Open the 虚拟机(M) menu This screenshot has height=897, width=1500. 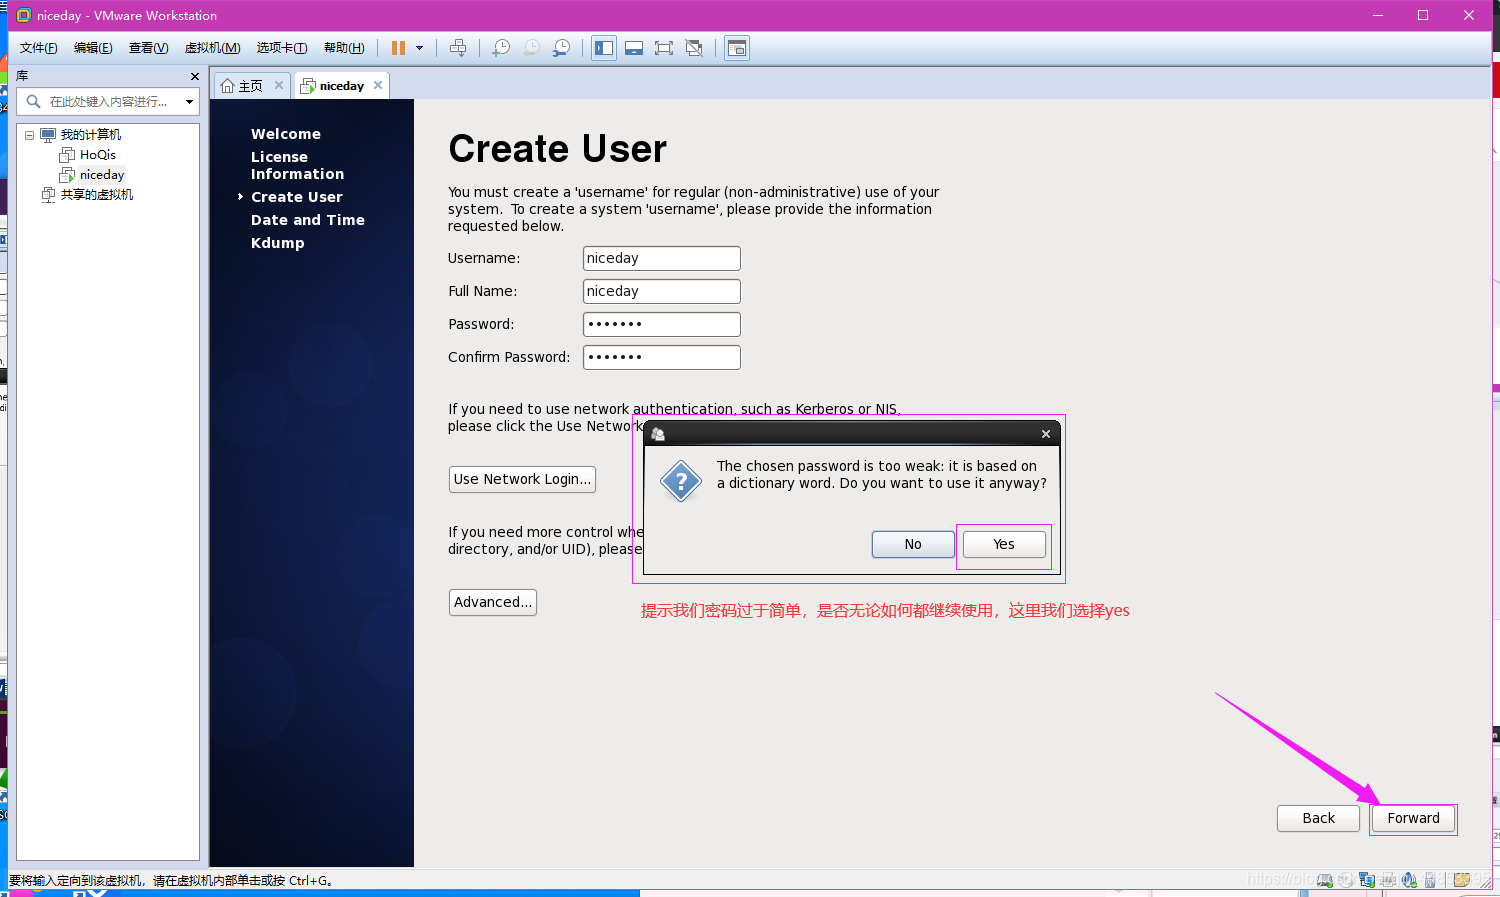212,48
